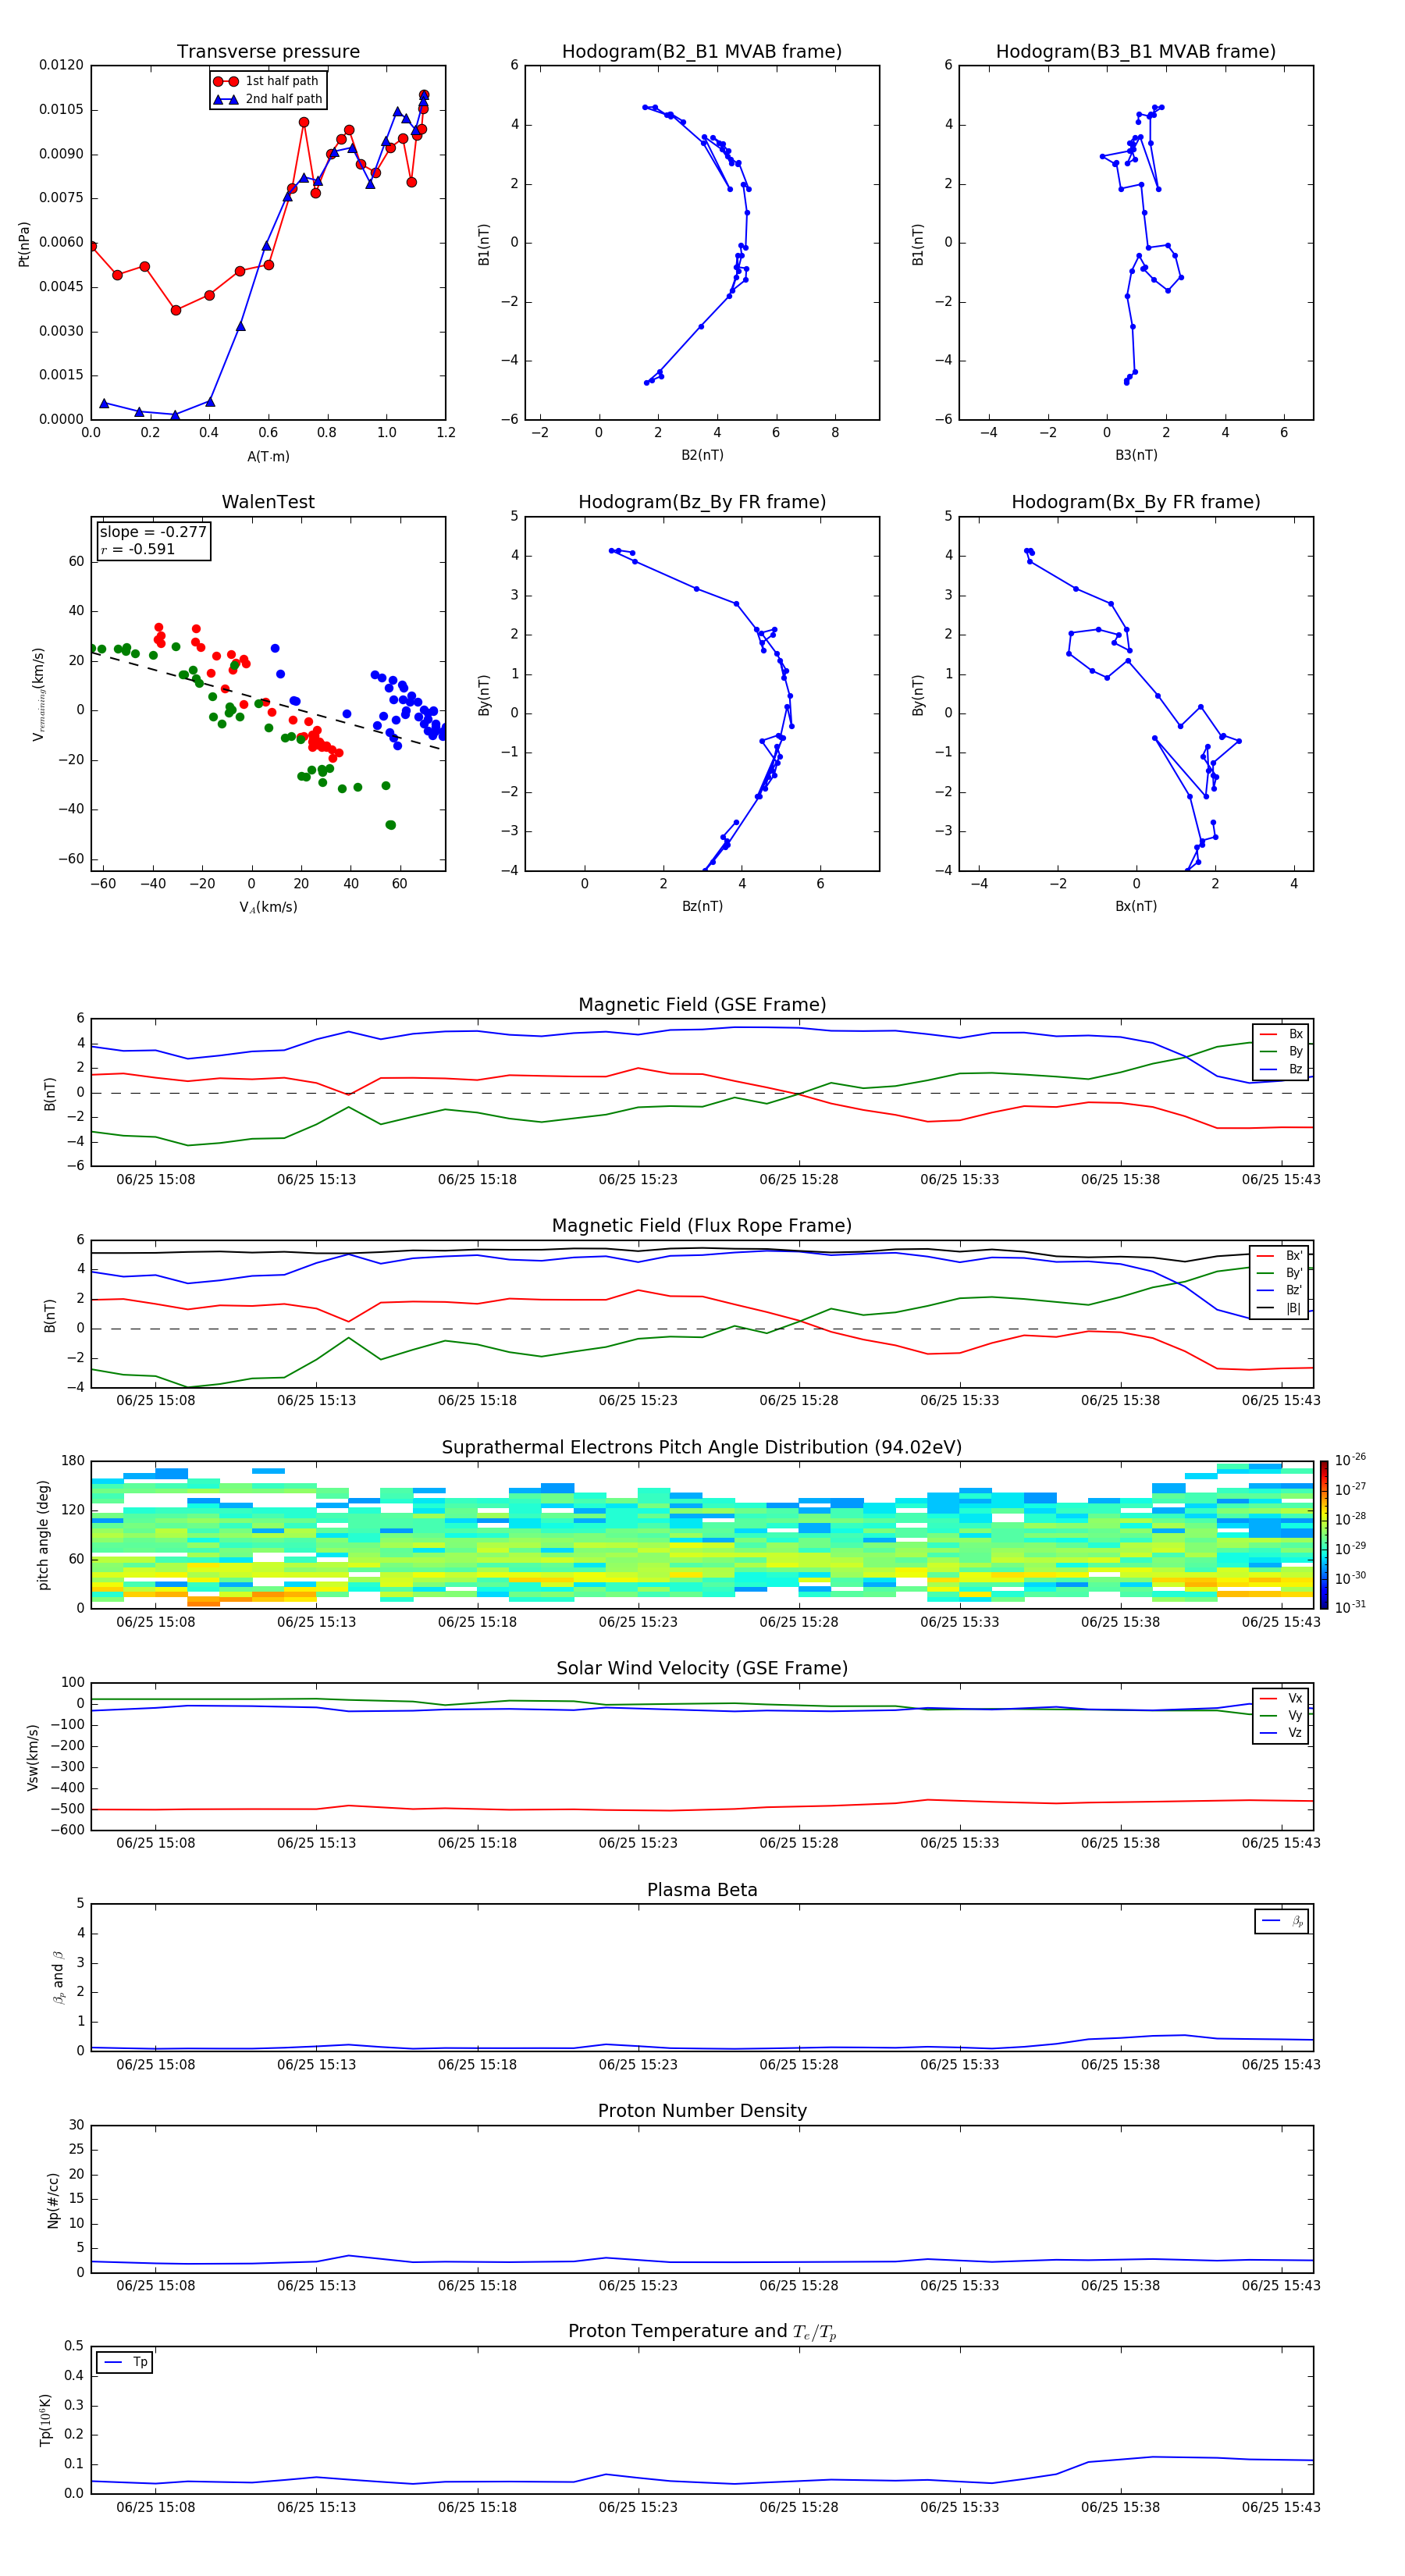Click the Vx legend entry
The height and width of the screenshot is (2576, 1405).
point(1281,1698)
